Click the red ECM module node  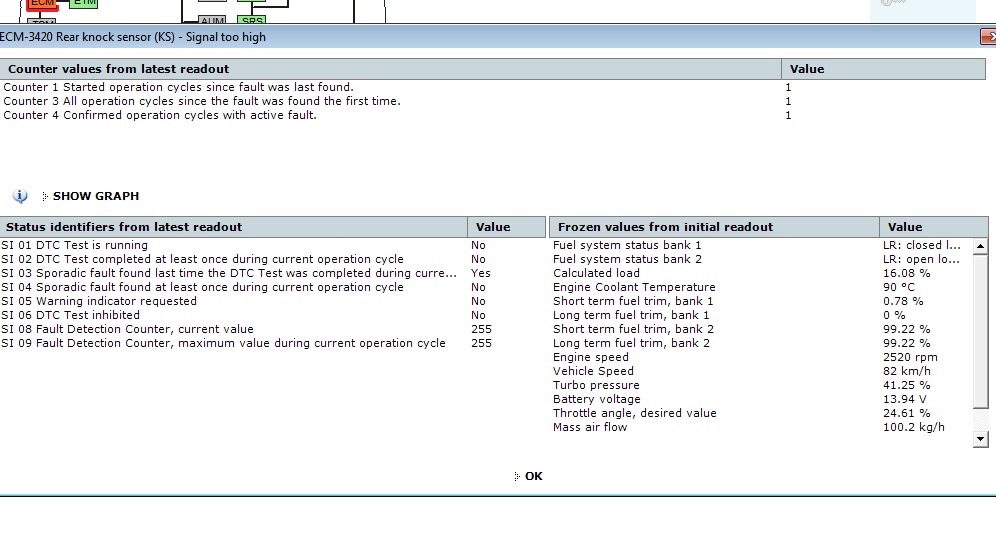(43, 4)
